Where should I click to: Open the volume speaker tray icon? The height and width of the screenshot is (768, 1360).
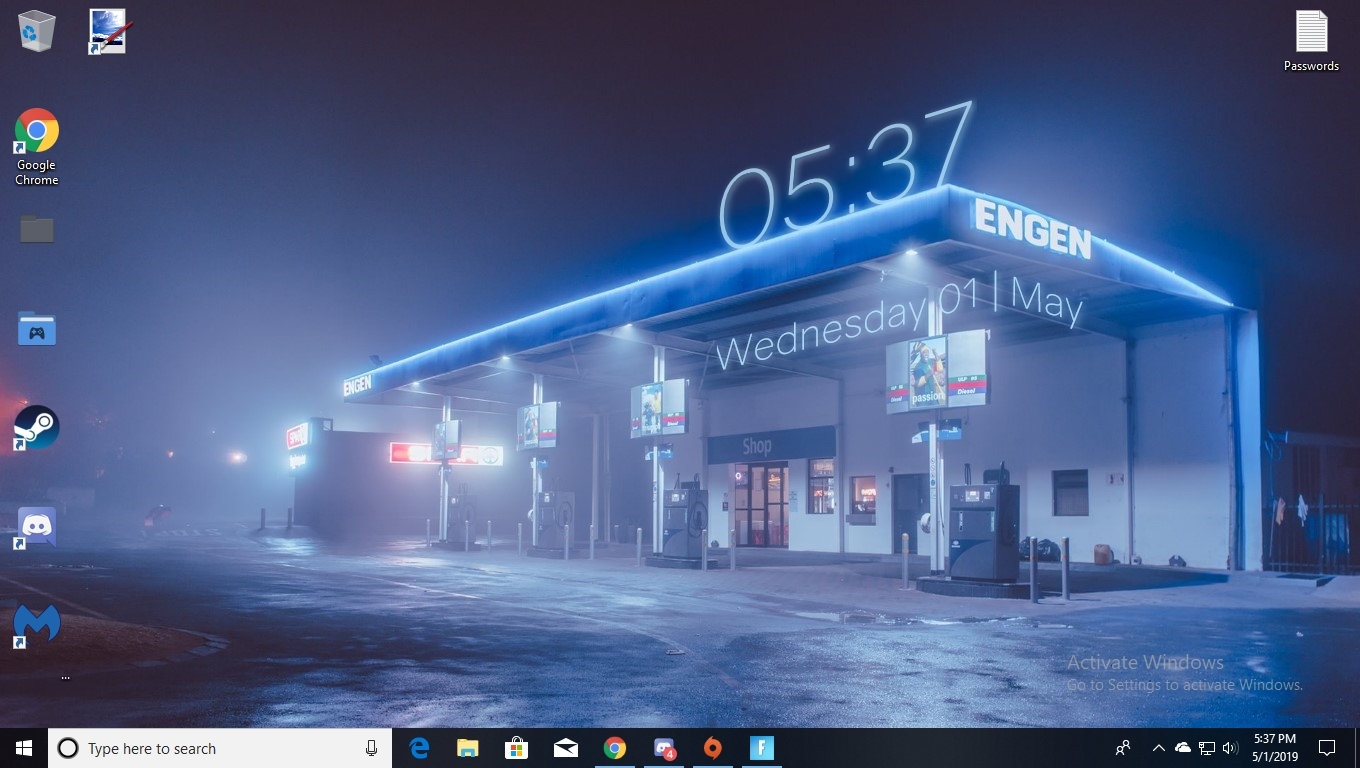tap(1230, 748)
